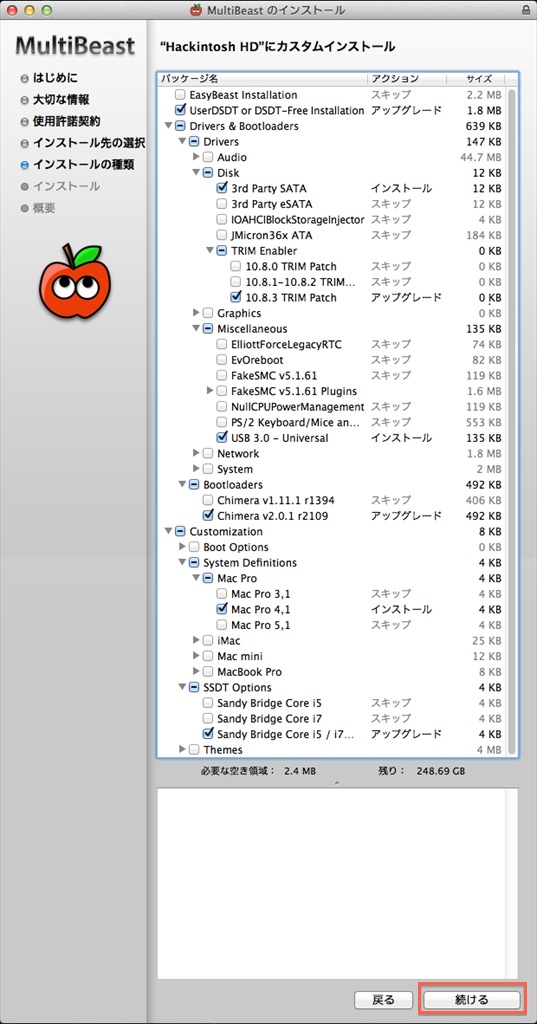Uncheck Chimera v2.0.1 r2109 checkbox

click(208, 516)
